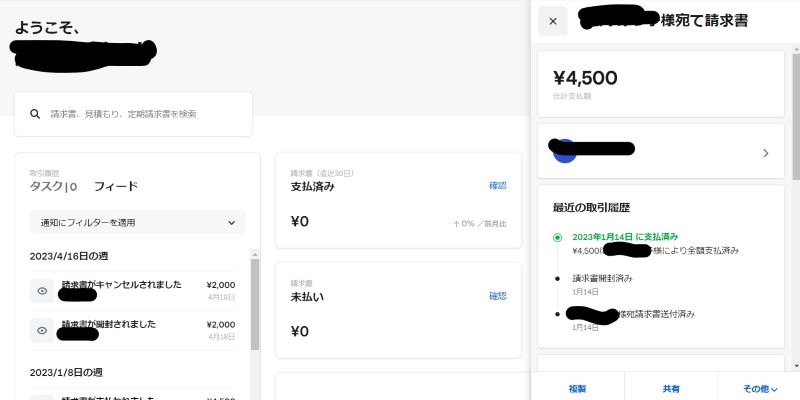800x400 pixels.
Task: Click the magnifying glass search icon
Action: (36, 114)
